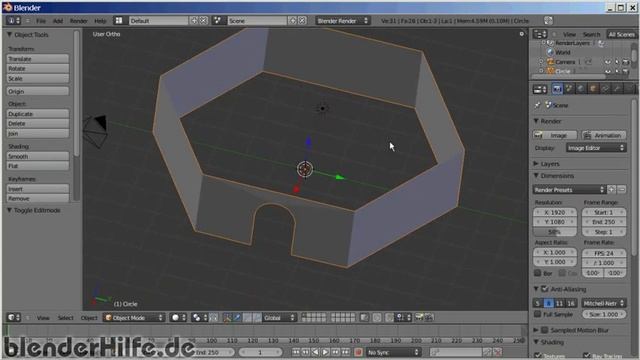Click the Insert keyframes button
The width and height of the screenshot is (640, 360).
[38, 189]
